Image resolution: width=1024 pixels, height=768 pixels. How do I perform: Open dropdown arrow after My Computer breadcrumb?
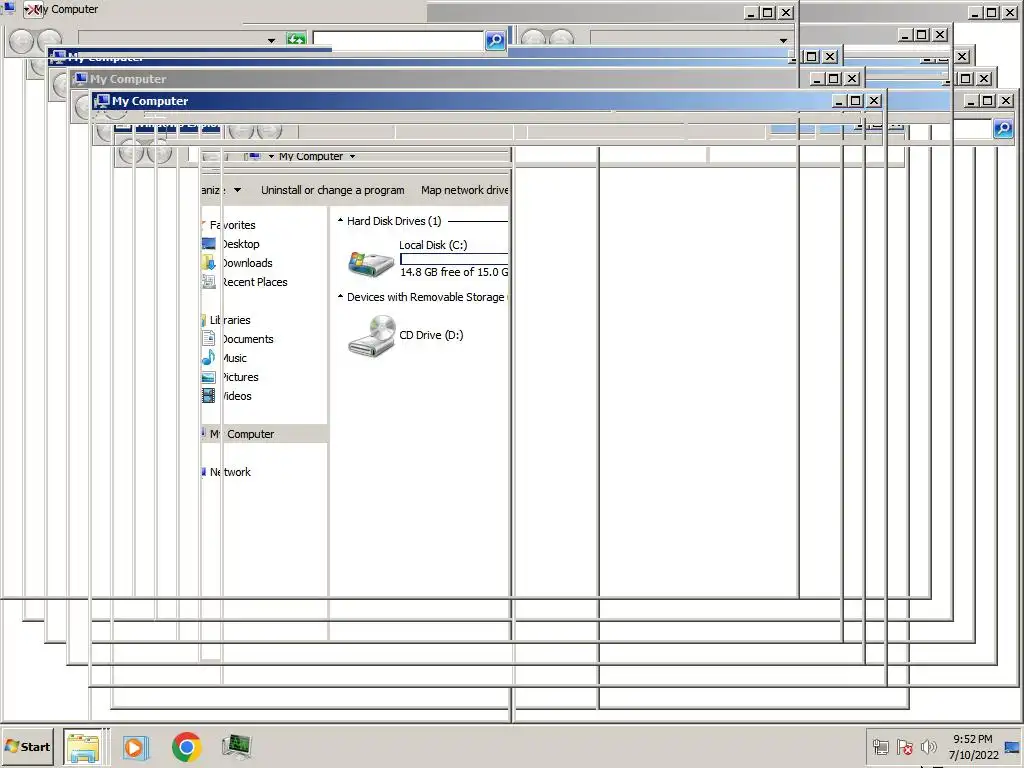[353, 156]
